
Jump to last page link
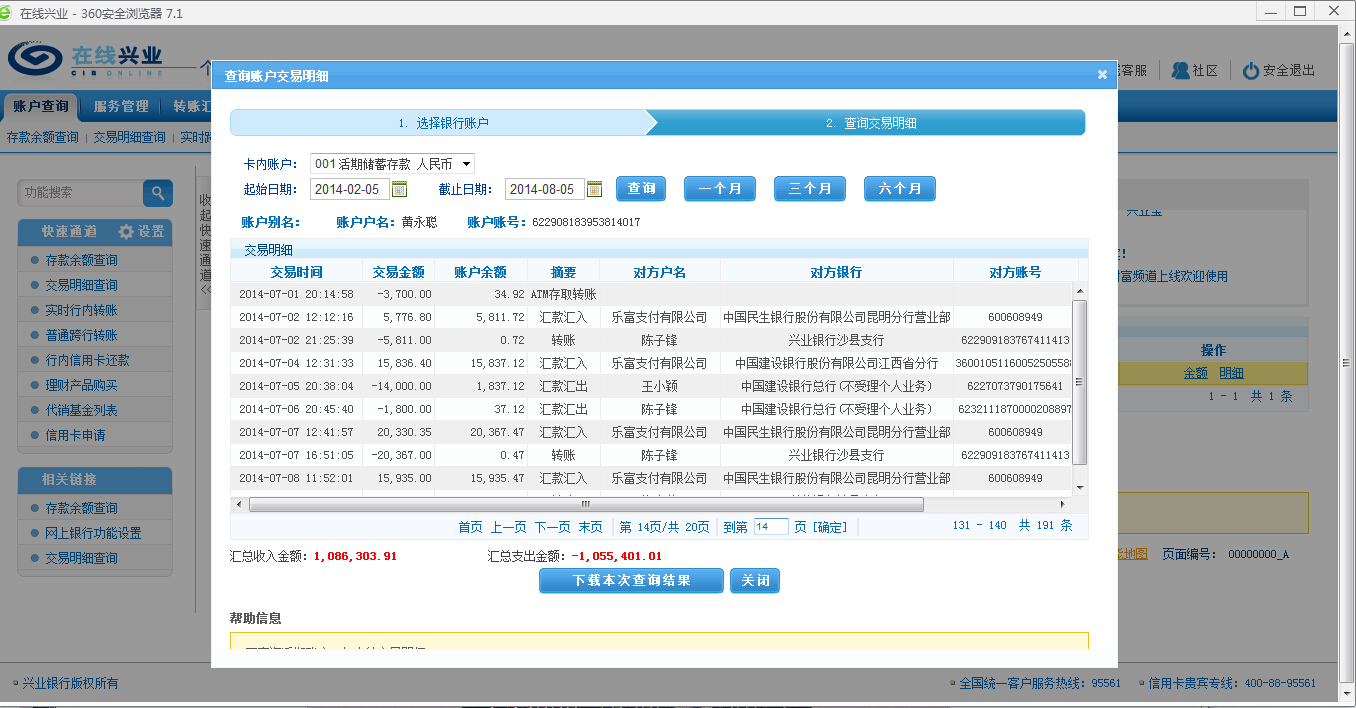(590, 527)
